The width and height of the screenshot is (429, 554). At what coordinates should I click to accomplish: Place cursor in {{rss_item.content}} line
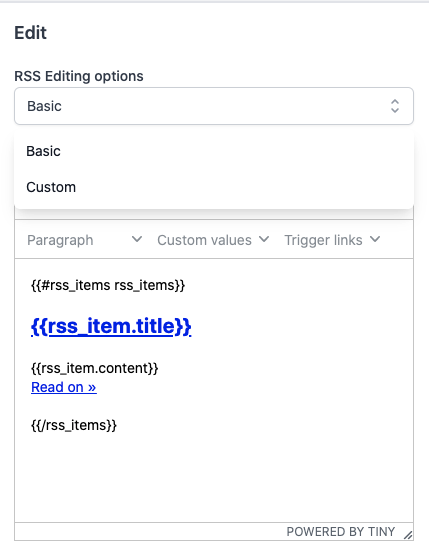[x=95, y=369]
